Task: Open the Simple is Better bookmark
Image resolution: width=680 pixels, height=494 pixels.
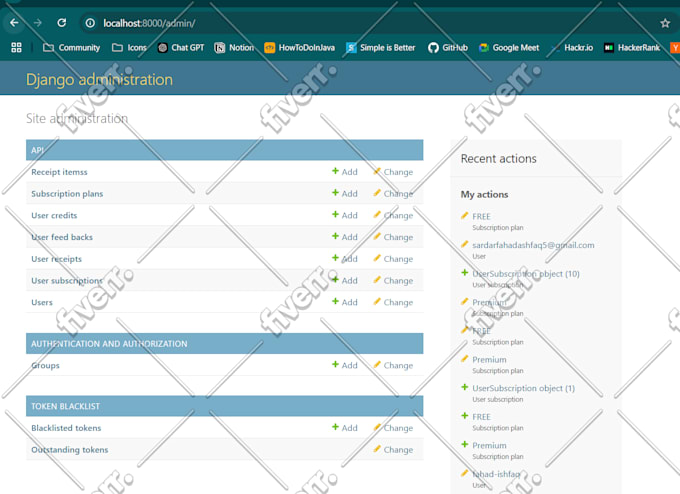Action: [x=381, y=48]
